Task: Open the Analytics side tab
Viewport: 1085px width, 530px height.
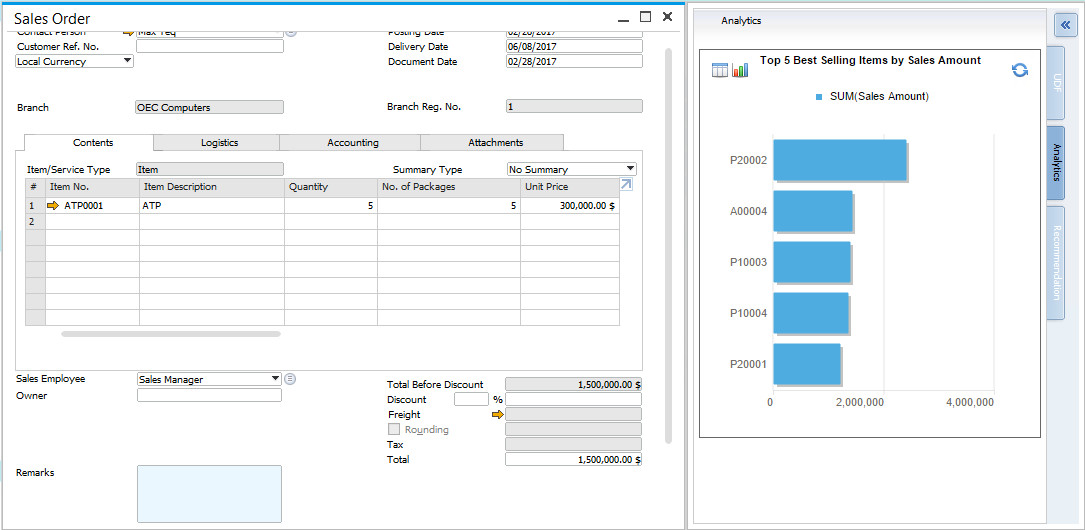Action: [x=1055, y=163]
